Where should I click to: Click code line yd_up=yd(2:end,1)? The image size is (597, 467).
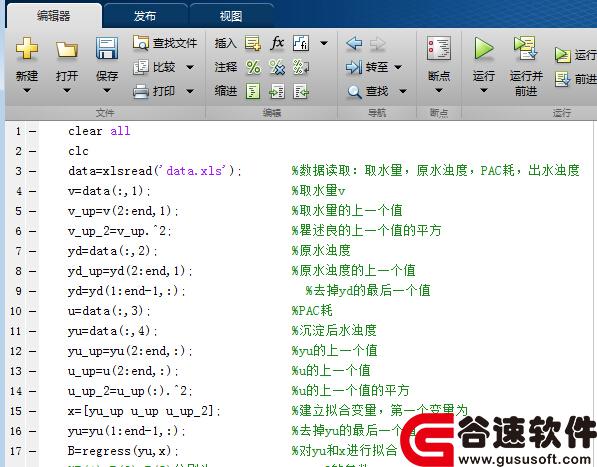click(130, 271)
